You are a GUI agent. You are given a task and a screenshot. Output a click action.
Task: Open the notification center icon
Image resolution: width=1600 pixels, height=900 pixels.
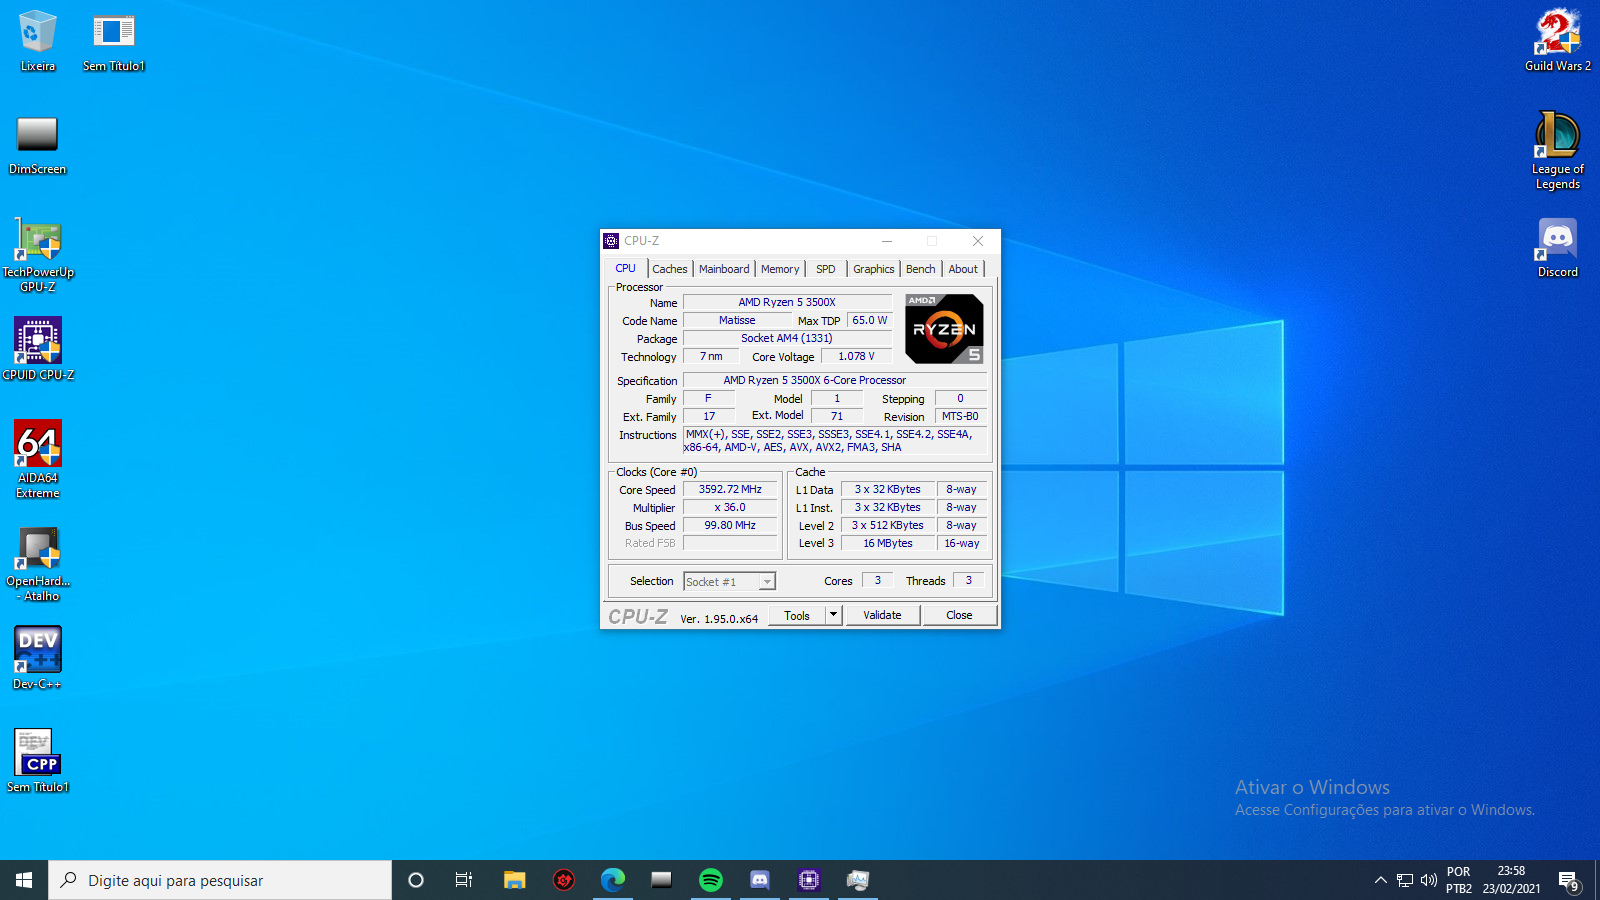pyautogui.click(x=1568, y=880)
